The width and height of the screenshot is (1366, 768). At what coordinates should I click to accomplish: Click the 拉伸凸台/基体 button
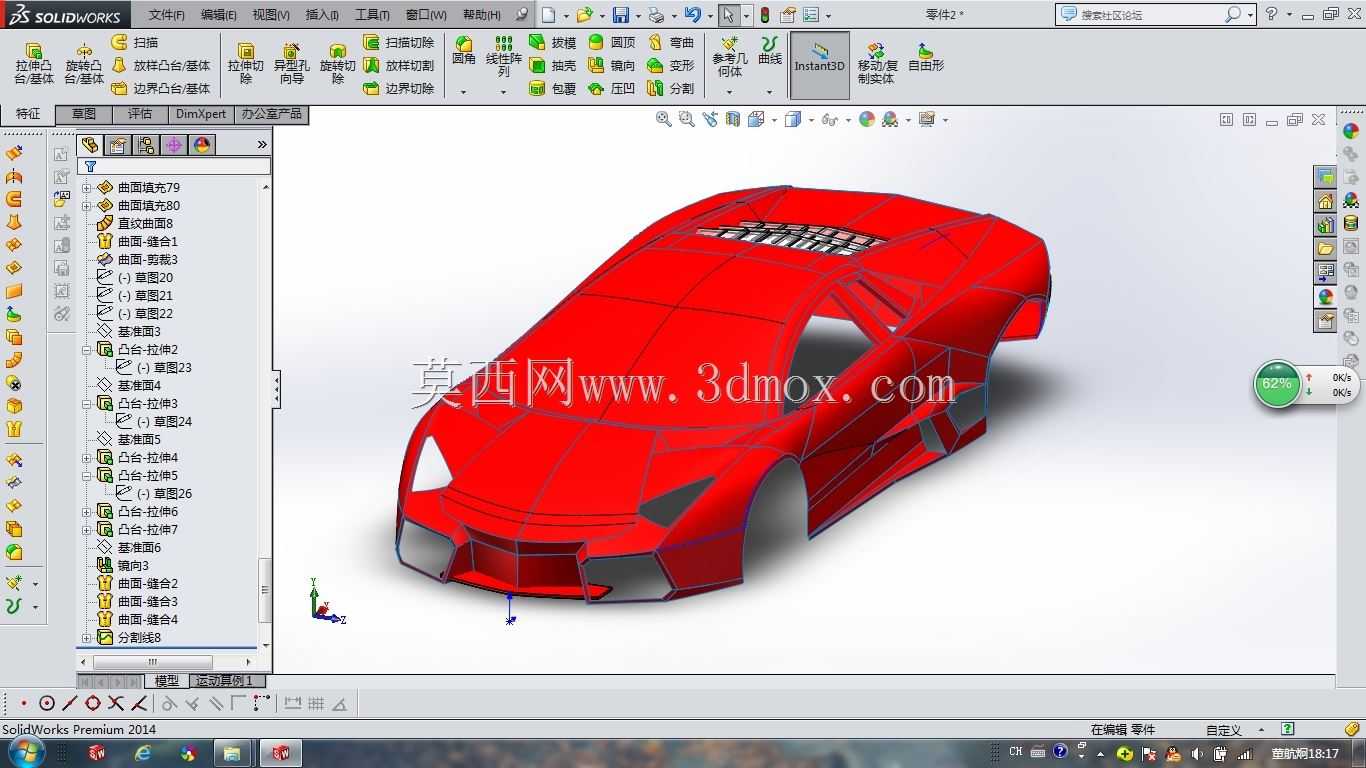(x=34, y=63)
